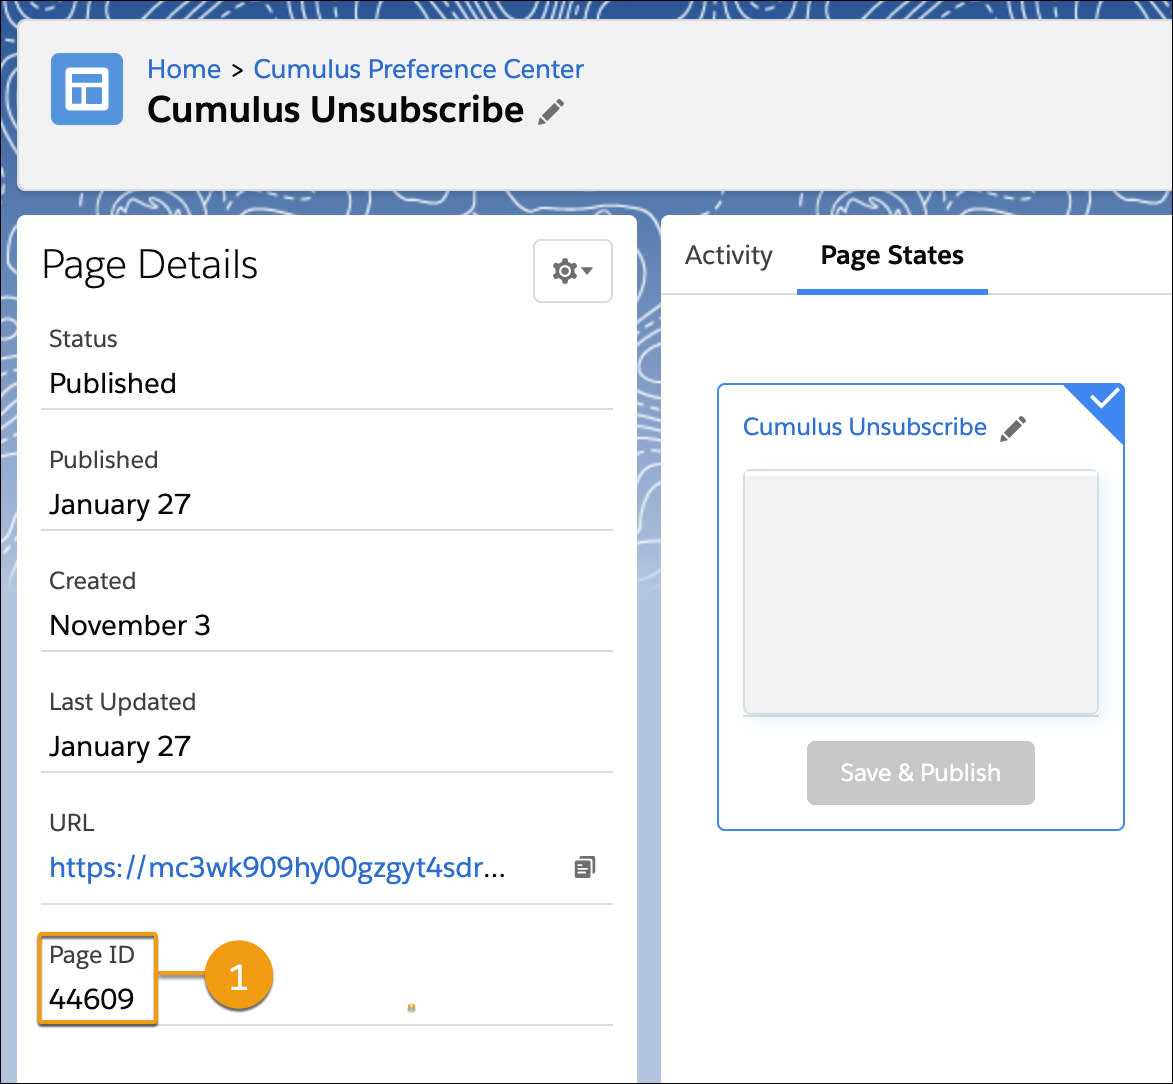
Task: Select the Last Updated January 27 field
Action: [120, 746]
